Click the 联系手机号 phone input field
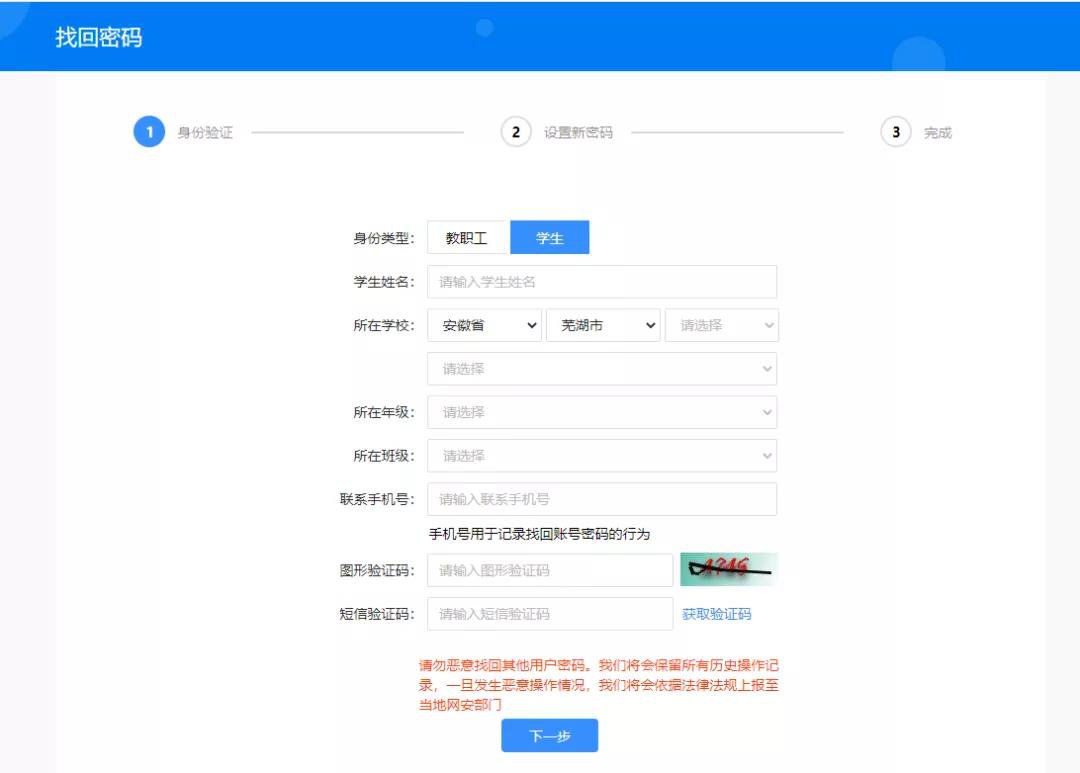1080x773 pixels. 601,499
